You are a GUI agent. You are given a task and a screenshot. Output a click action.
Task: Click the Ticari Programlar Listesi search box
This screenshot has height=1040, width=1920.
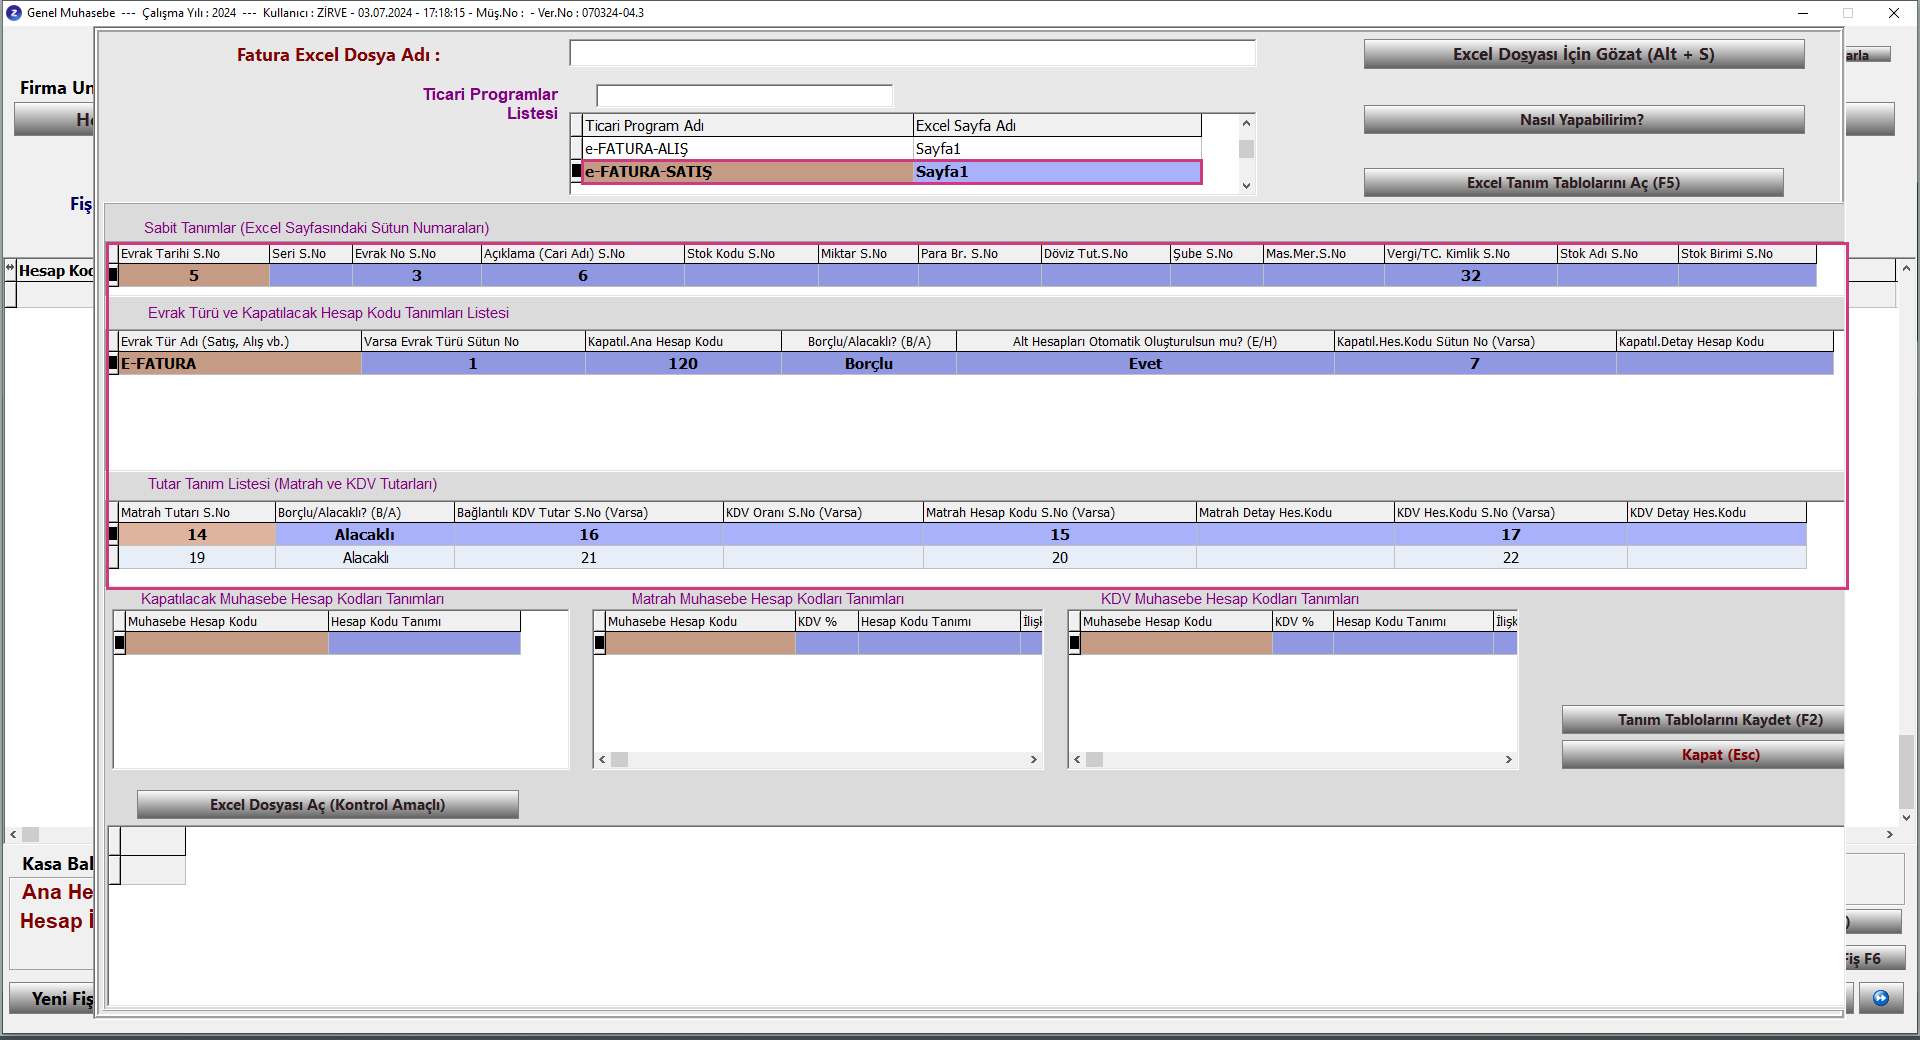[x=744, y=96]
